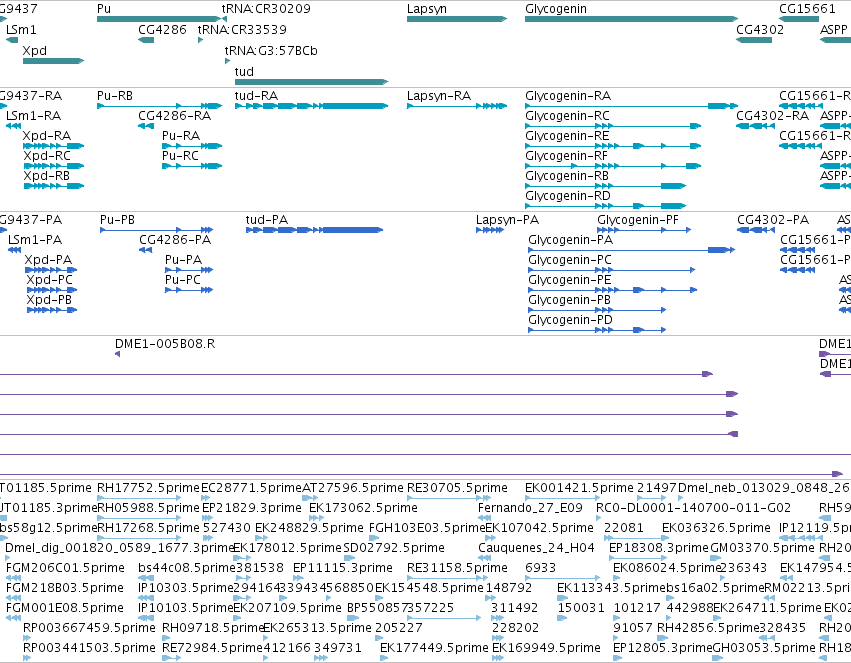Viewport: 851px width, 663px height.
Task: Select the CG15661 gene feature
Action: pyautogui.click(x=799, y=19)
